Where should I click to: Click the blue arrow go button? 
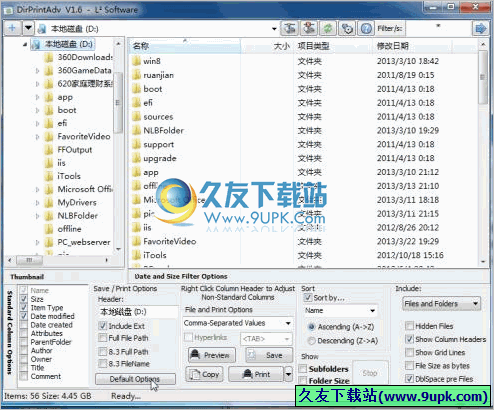coord(480,29)
